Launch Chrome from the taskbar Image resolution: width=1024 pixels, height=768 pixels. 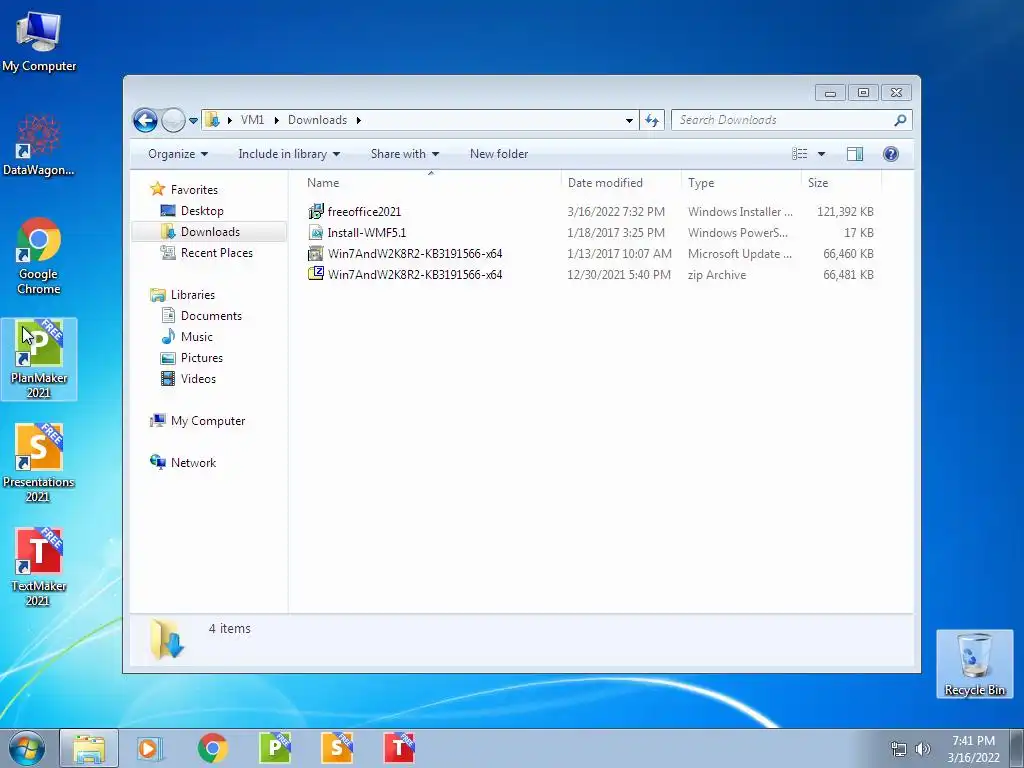point(212,748)
